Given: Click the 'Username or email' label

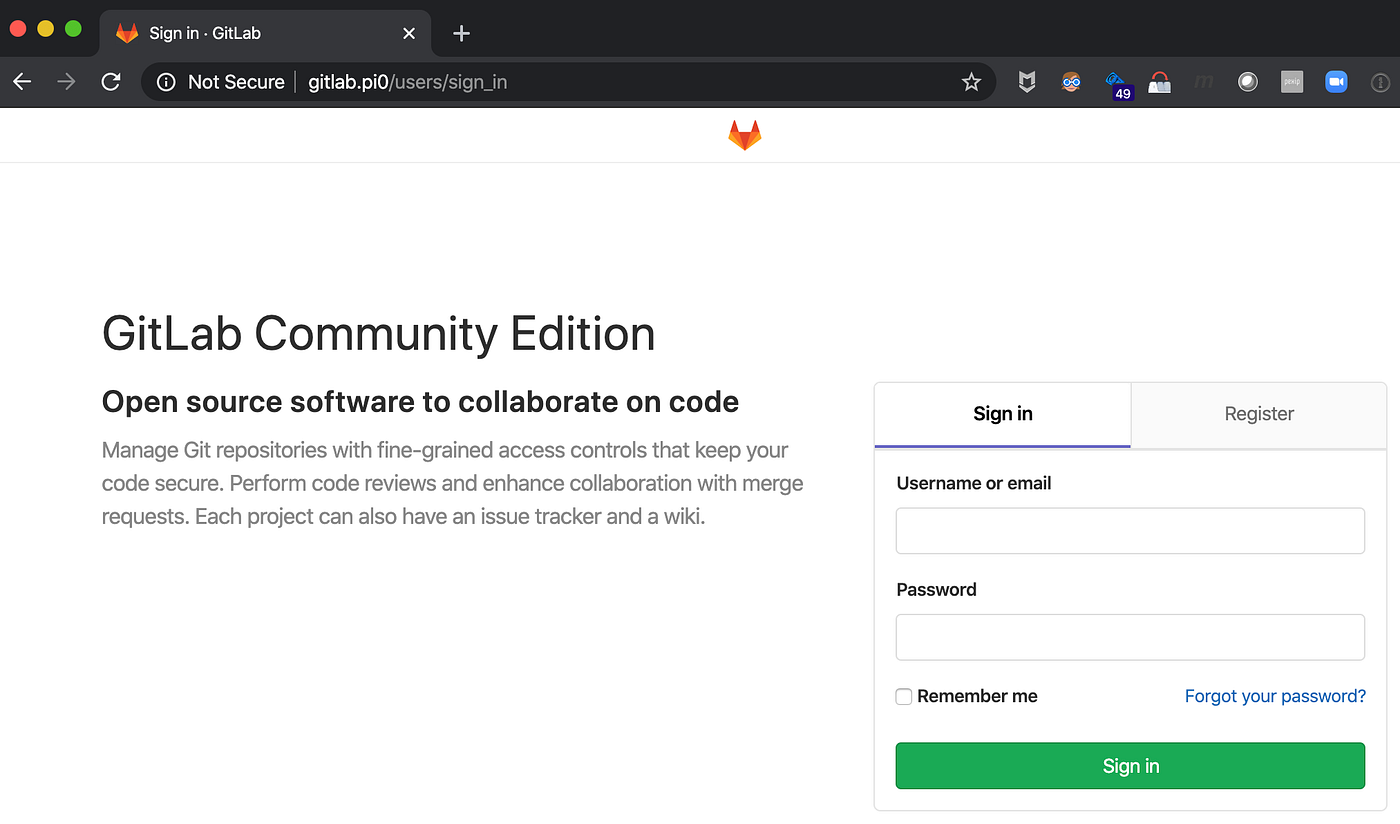Looking at the screenshot, I should click(974, 483).
